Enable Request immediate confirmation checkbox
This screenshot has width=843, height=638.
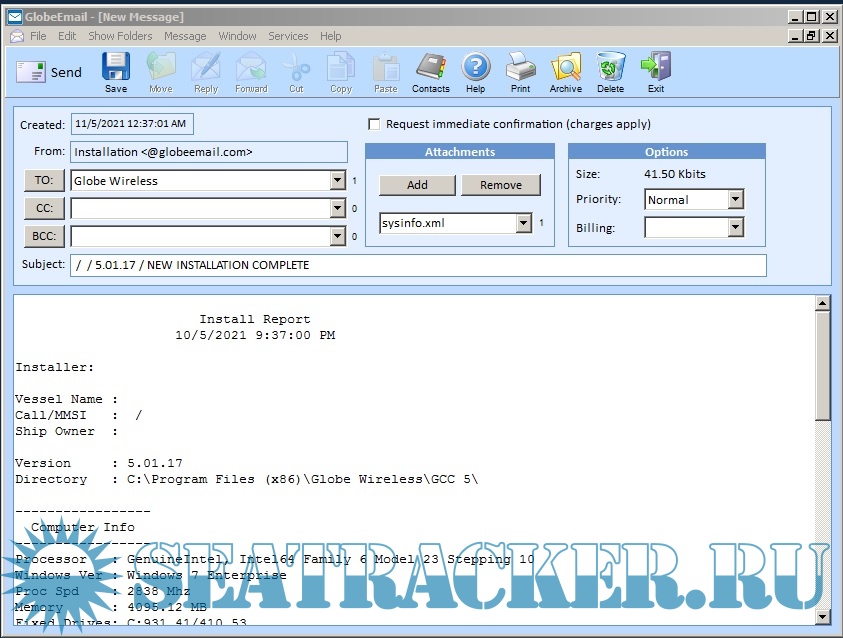pyautogui.click(x=375, y=124)
